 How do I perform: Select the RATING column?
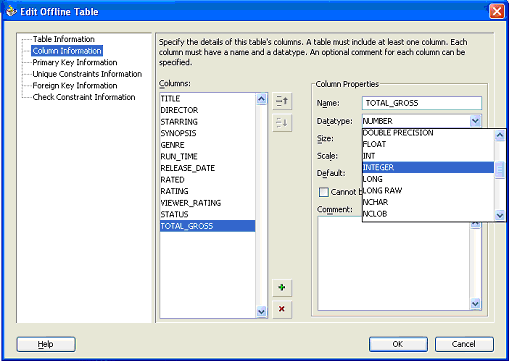point(208,191)
